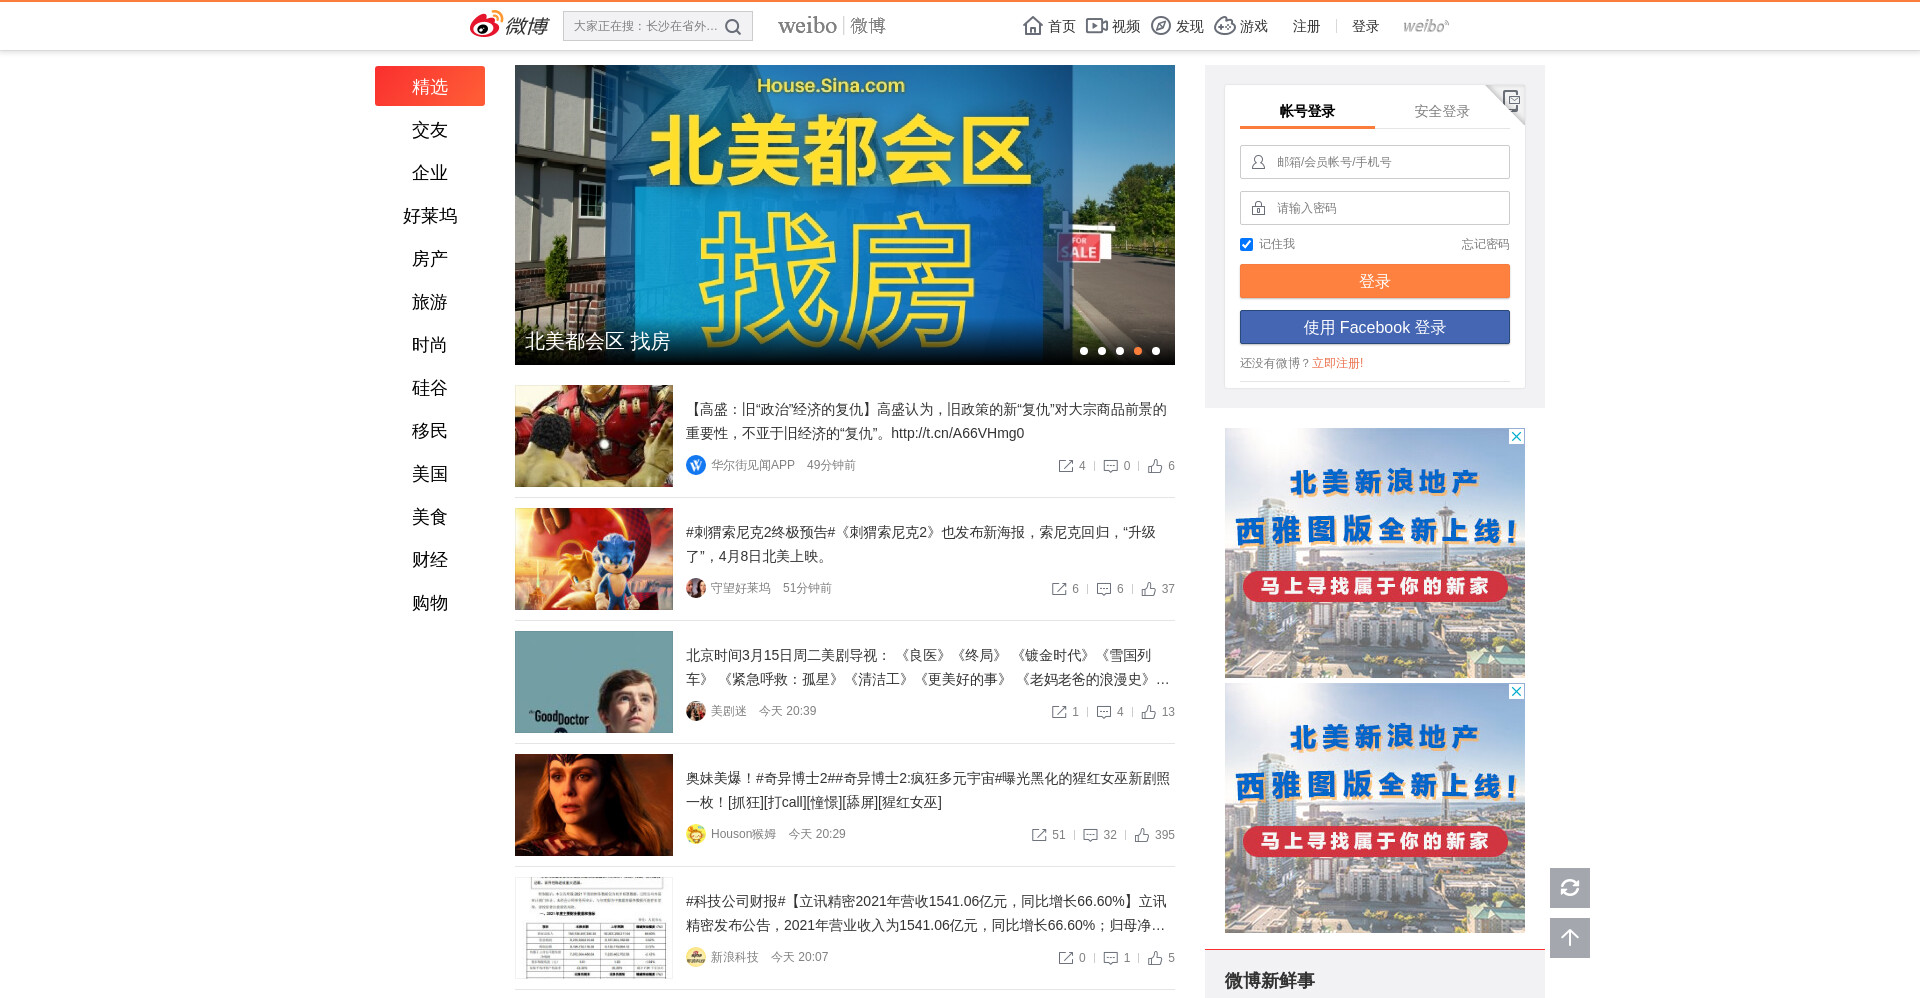Close the first 北美新浪地产 ad

[1517, 436]
